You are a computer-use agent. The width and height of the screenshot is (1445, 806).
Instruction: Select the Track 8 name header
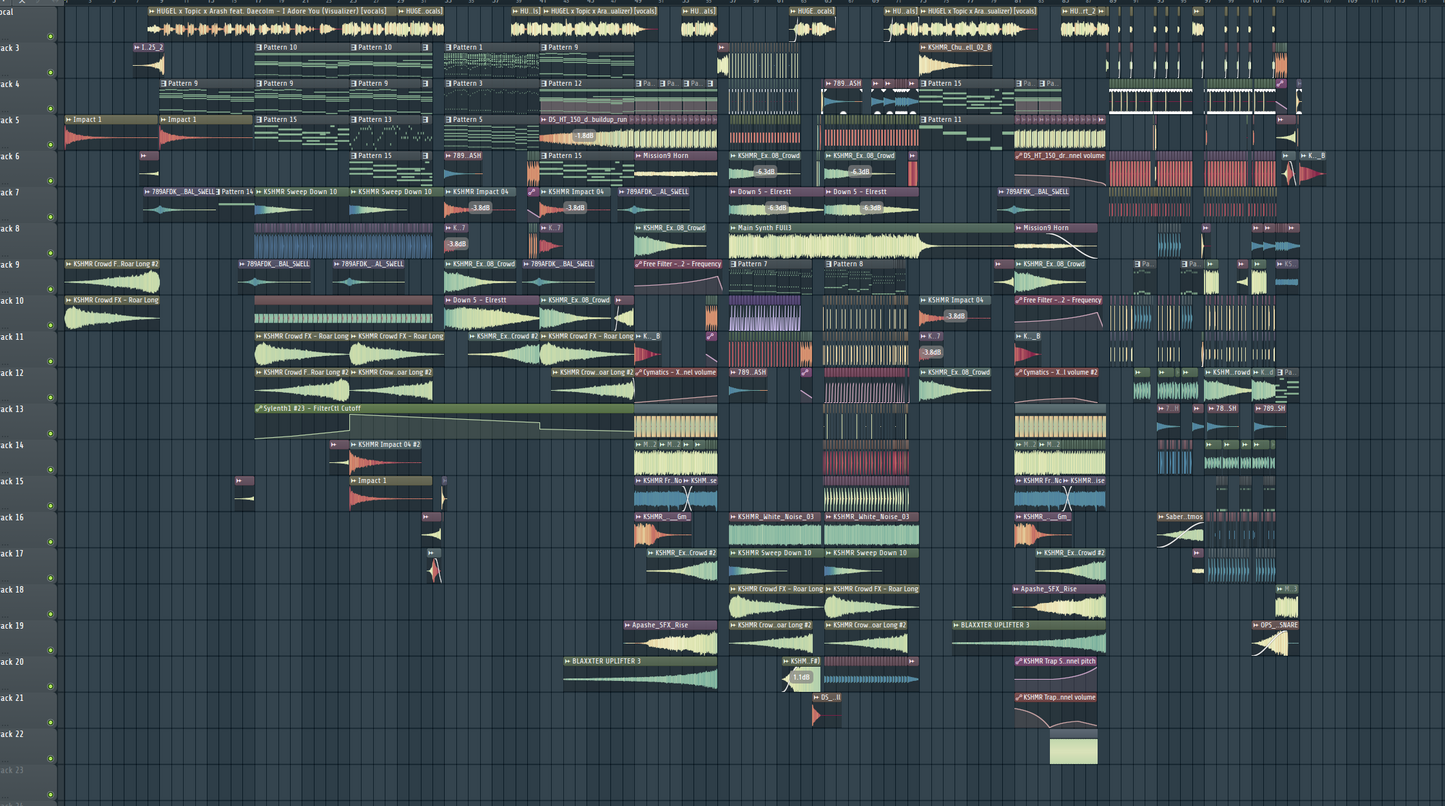18,228
